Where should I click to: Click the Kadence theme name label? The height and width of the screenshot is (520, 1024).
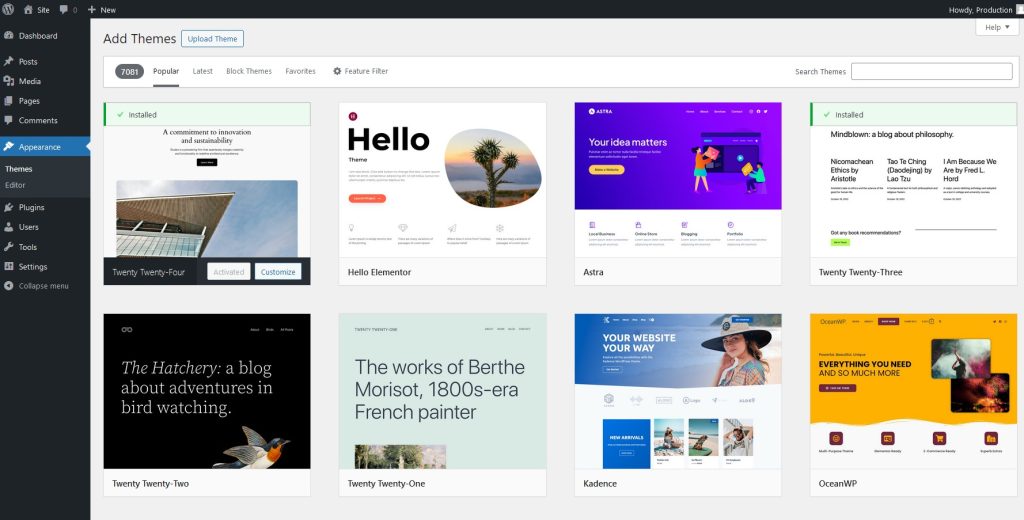pyautogui.click(x=600, y=483)
